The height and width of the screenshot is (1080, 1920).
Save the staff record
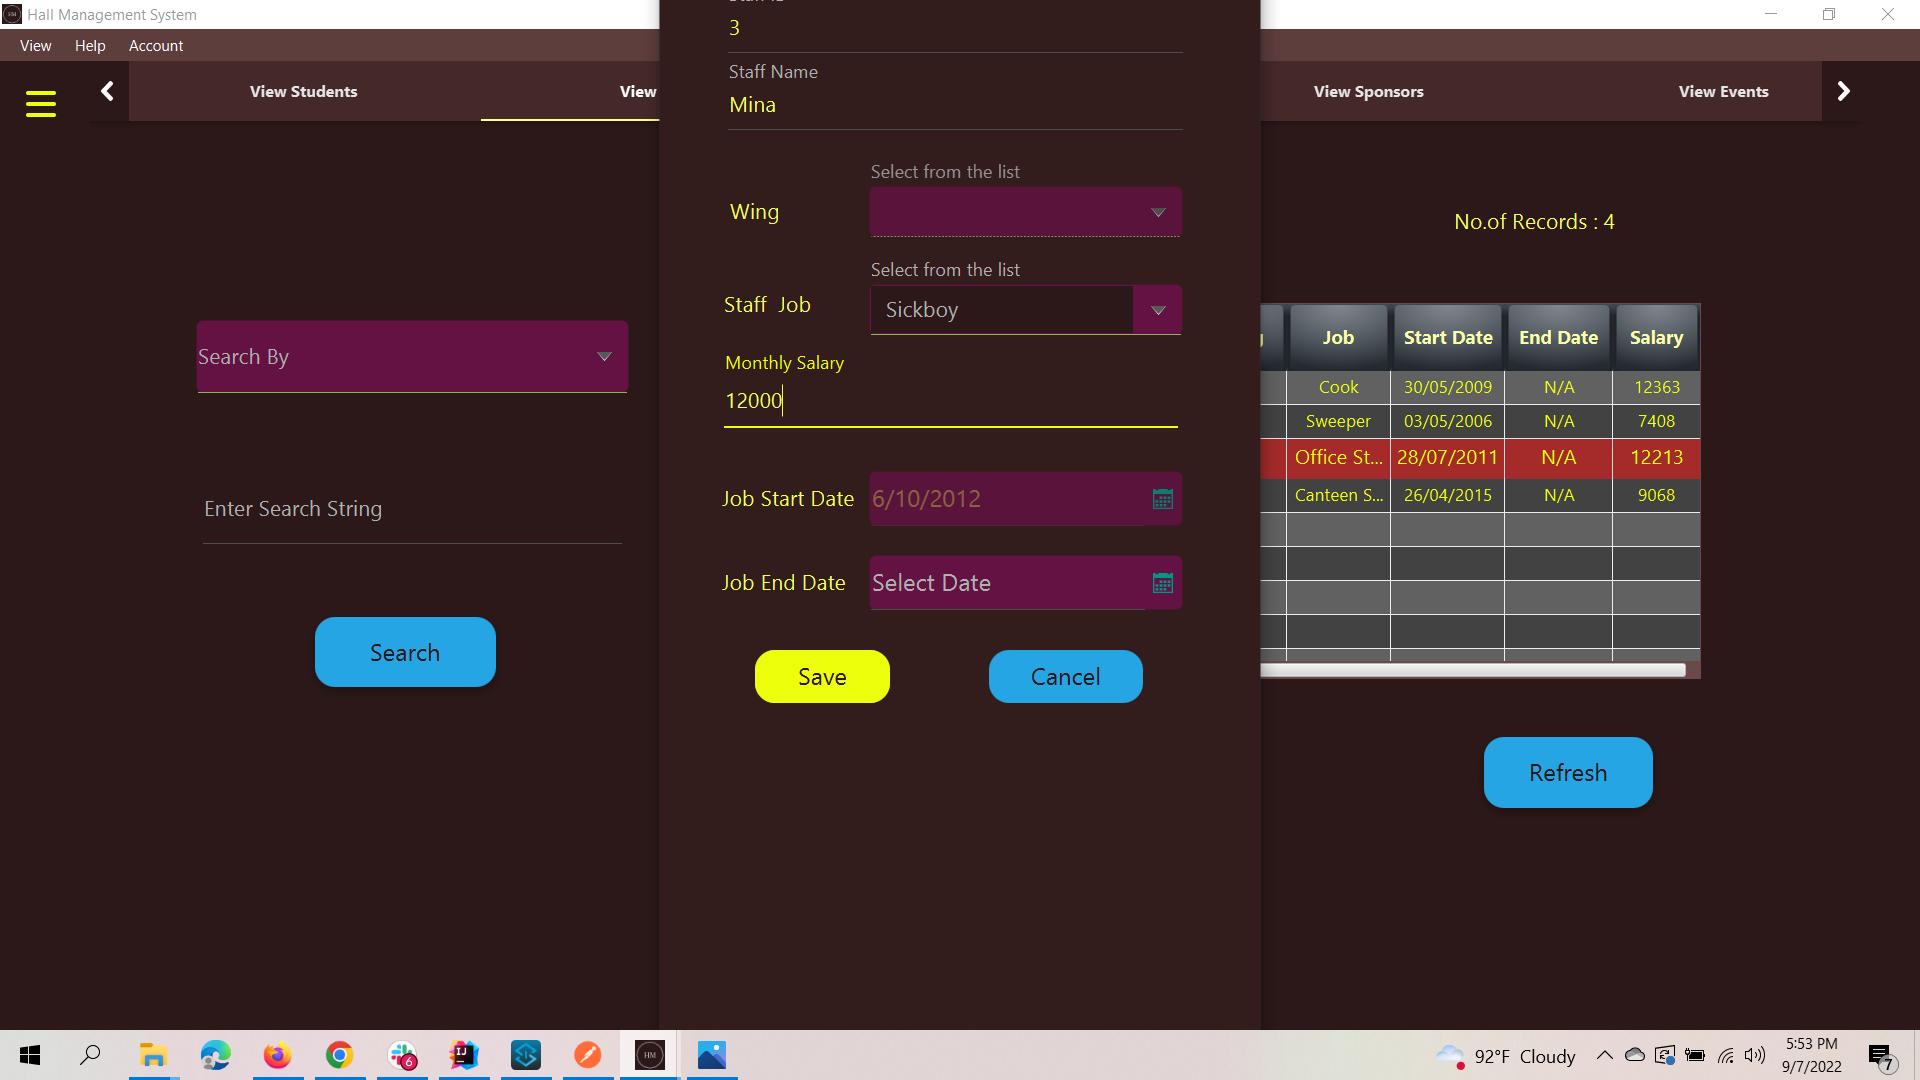pyautogui.click(x=821, y=676)
